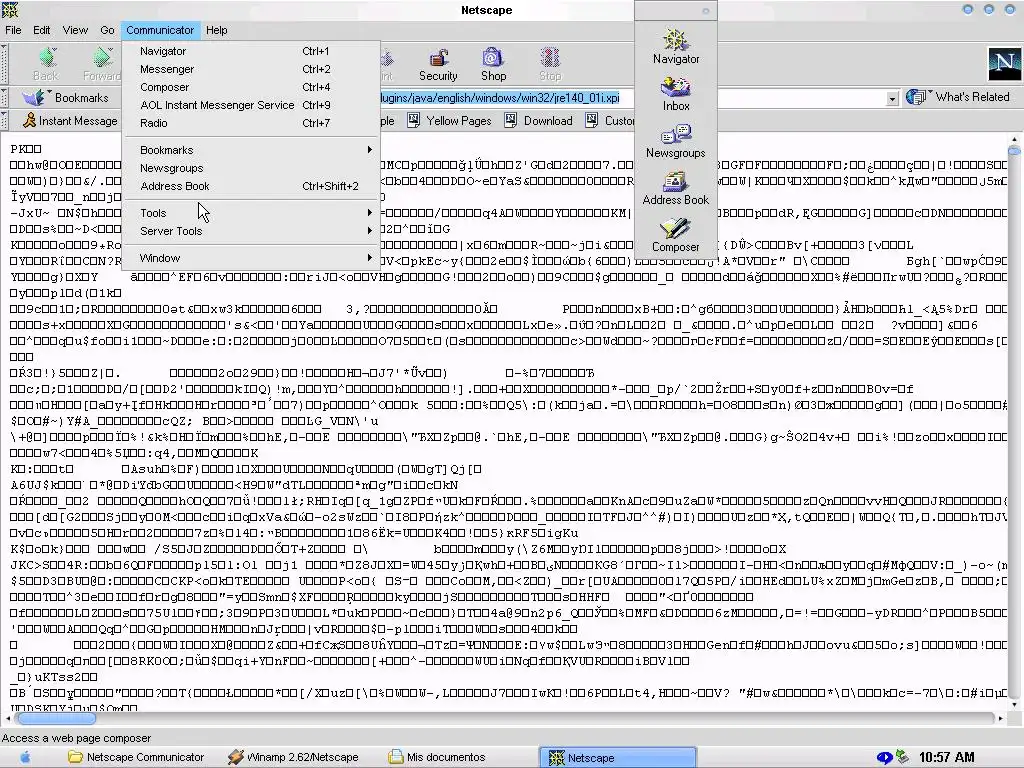Open the Go menu
The height and width of the screenshot is (768, 1024).
click(107, 30)
